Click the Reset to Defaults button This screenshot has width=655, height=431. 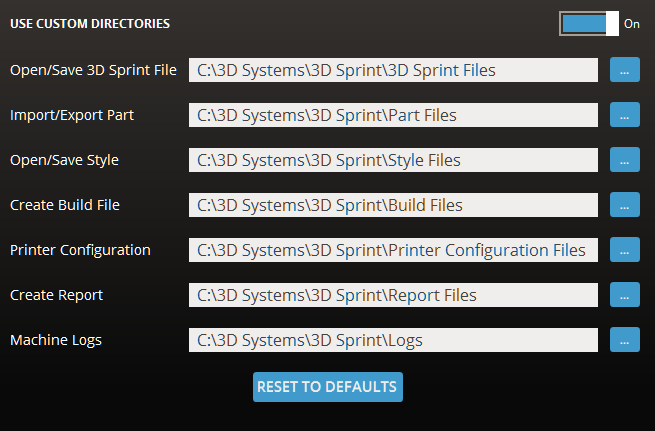328,387
